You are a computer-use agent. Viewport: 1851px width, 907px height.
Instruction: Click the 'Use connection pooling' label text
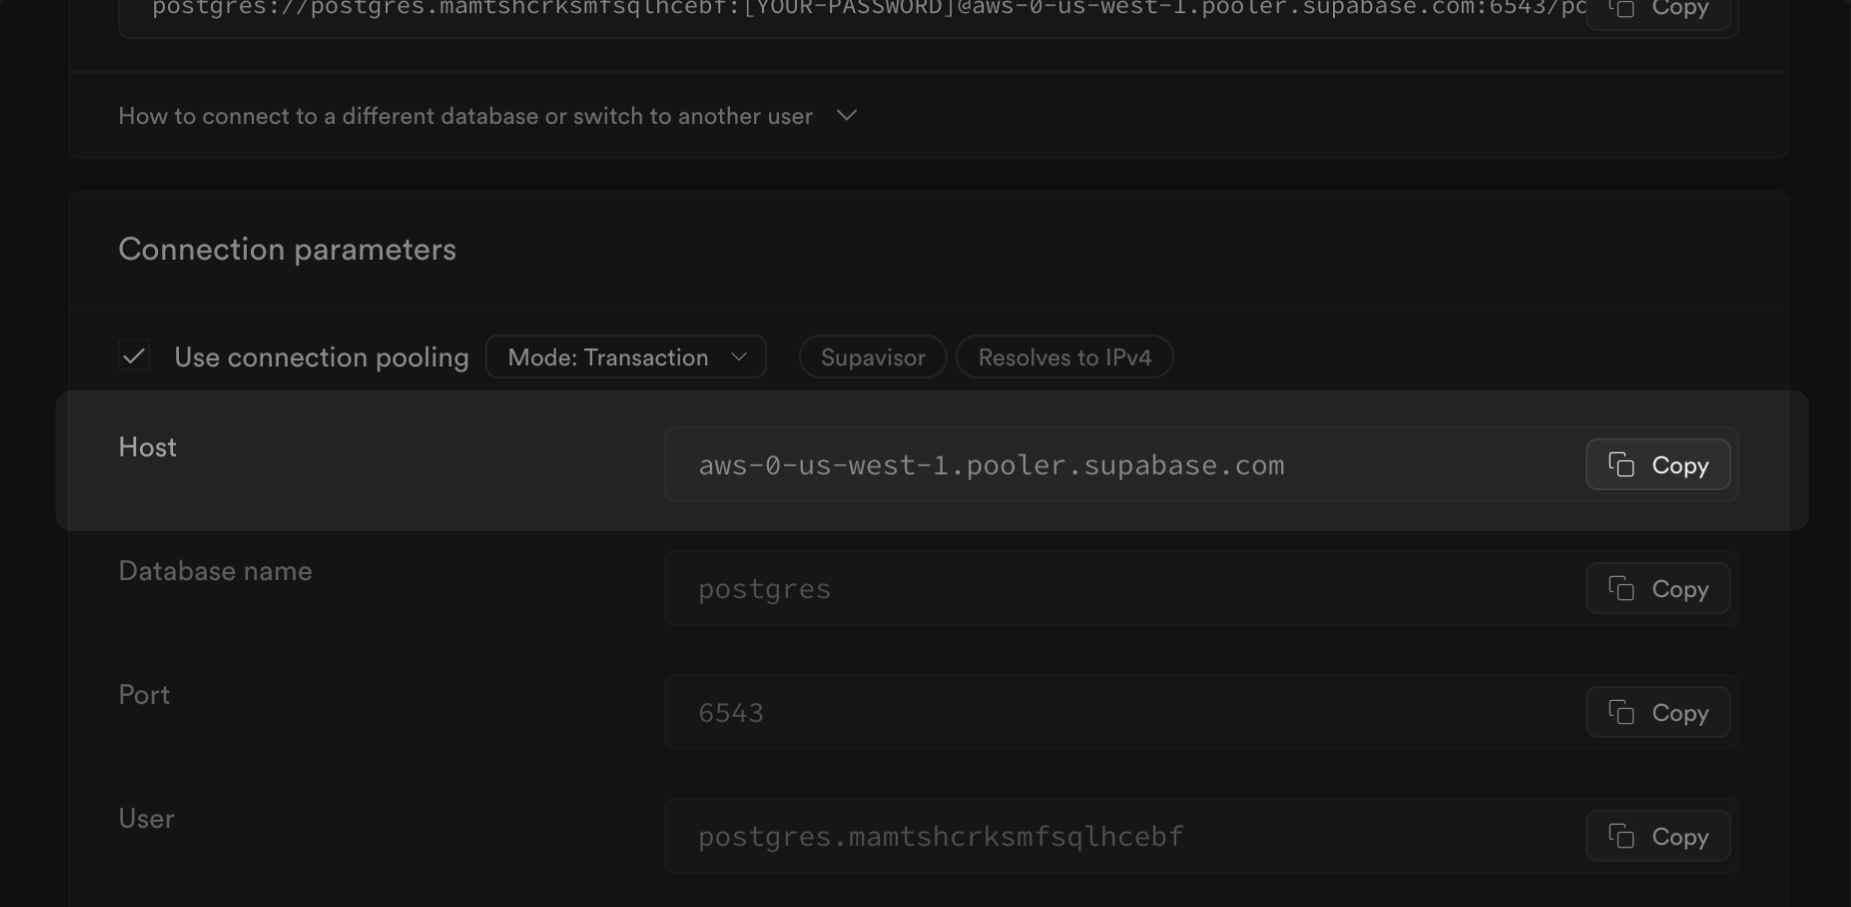321,357
